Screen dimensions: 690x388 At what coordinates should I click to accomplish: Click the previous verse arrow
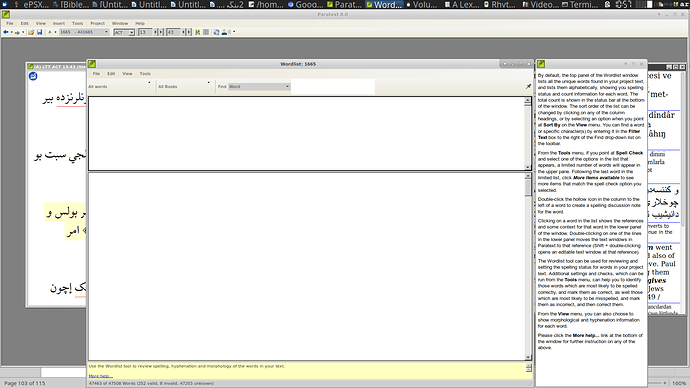click(x=184, y=32)
